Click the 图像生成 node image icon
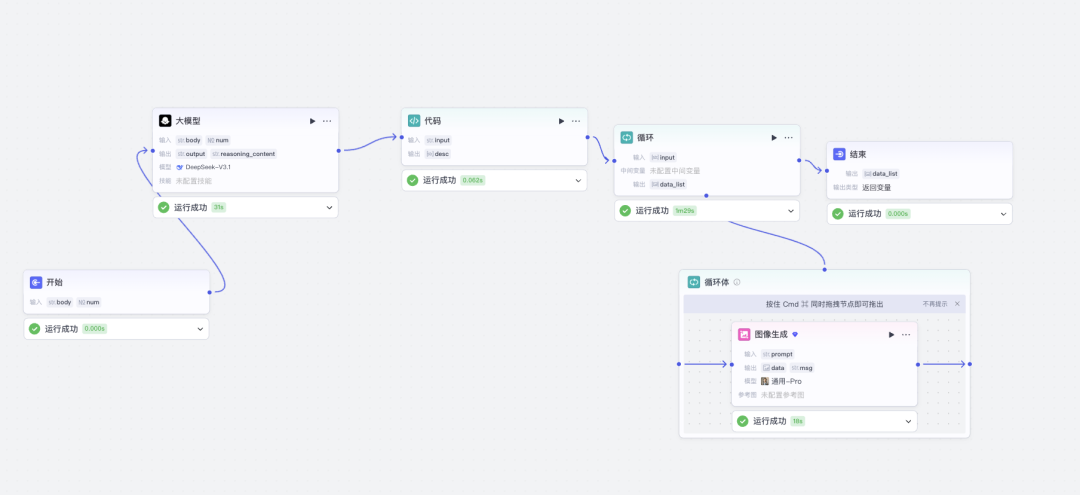 coord(744,335)
